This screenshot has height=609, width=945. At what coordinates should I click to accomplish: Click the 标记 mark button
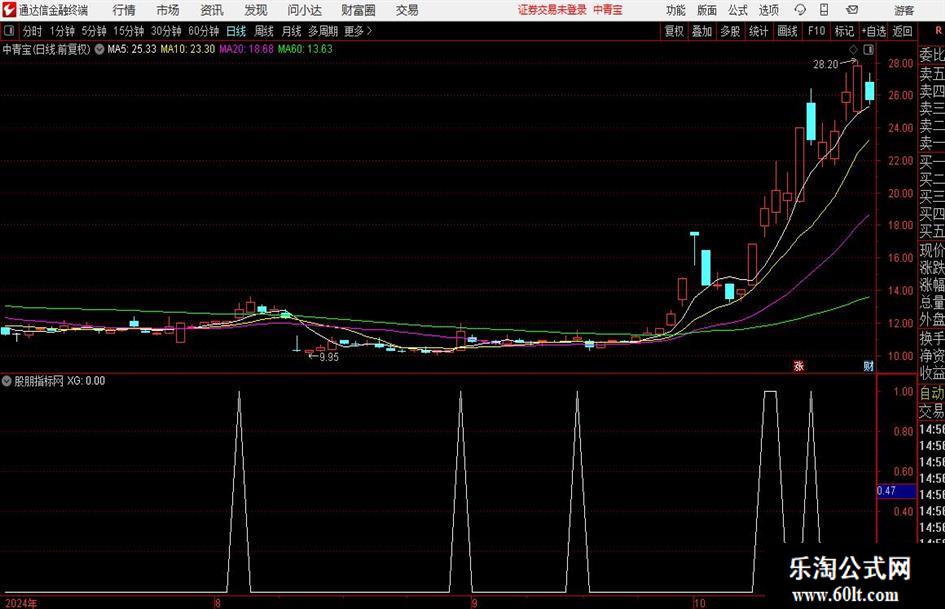[x=844, y=31]
